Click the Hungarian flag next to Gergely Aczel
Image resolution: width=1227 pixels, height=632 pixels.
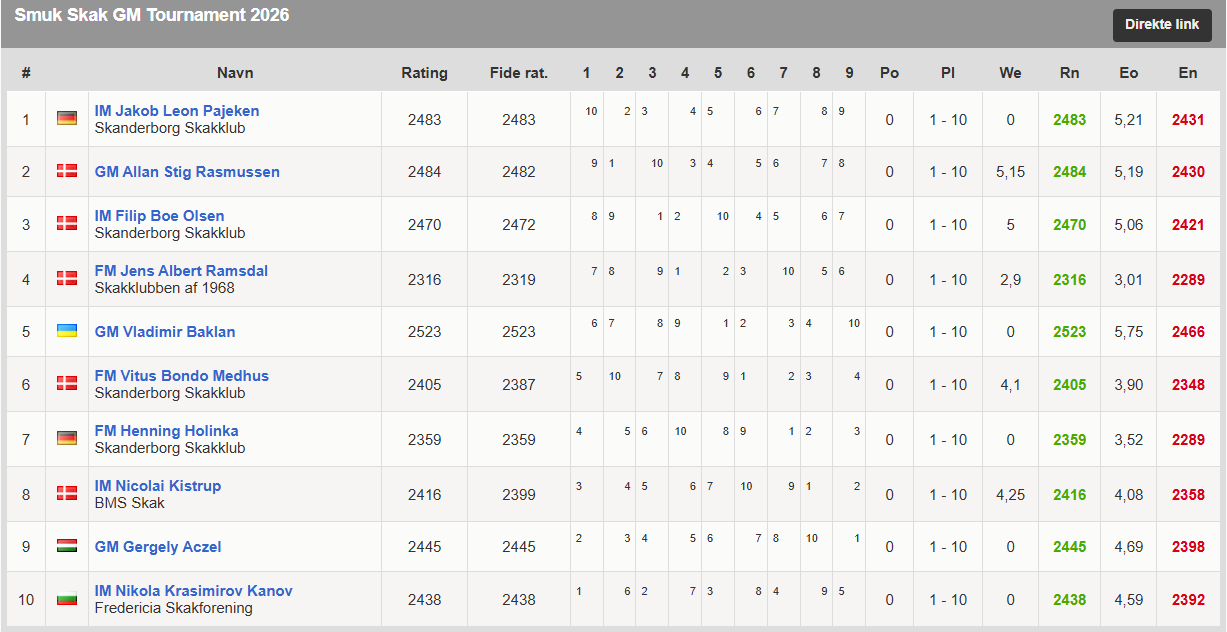(67, 545)
